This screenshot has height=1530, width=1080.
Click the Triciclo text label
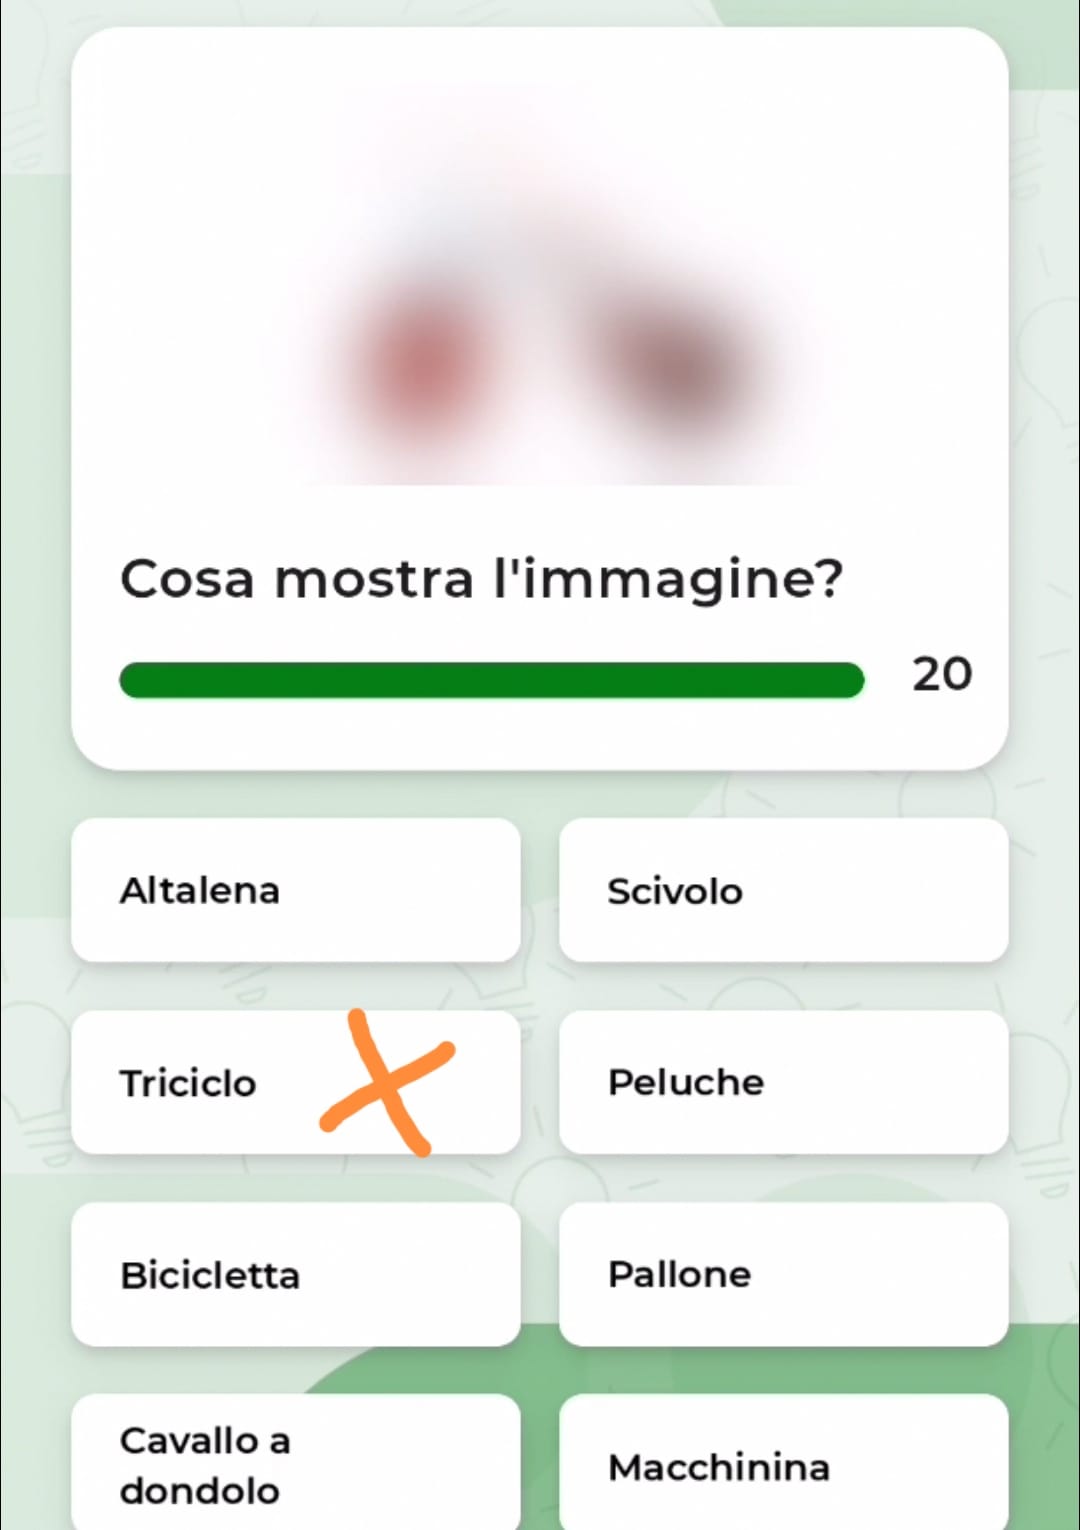[x=188, y=1083]
